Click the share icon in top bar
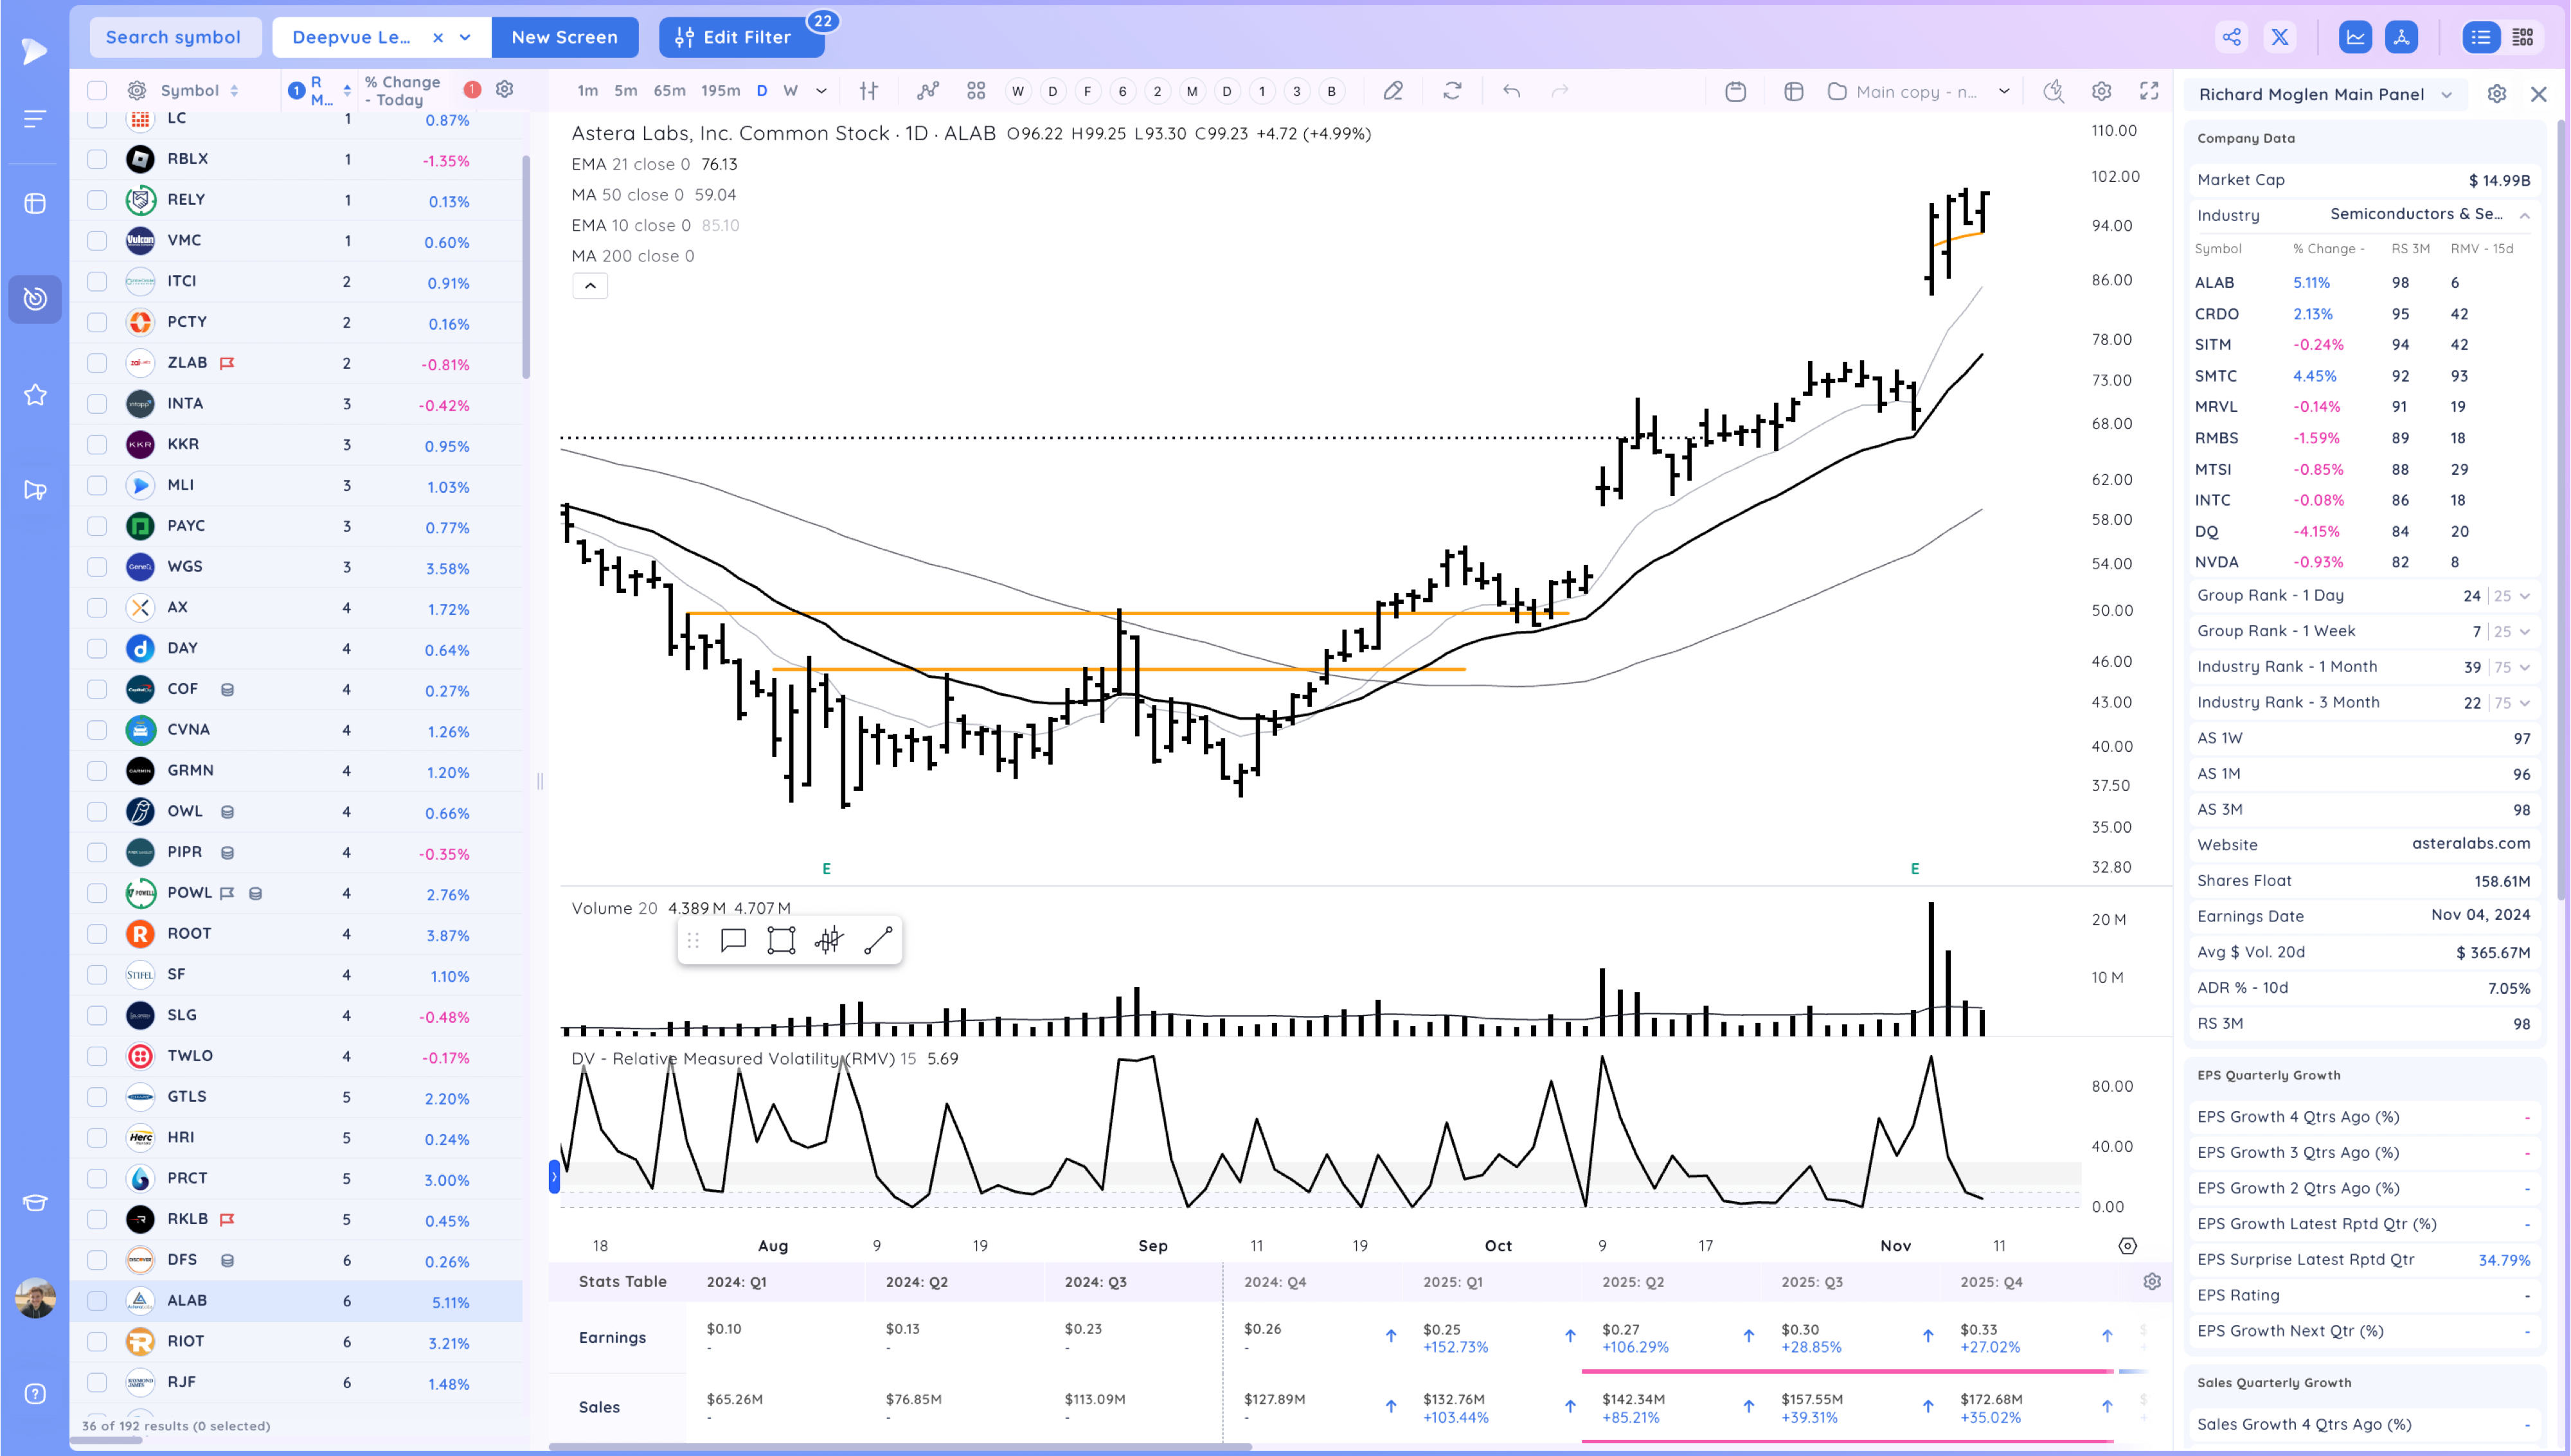Image resolution: width=2571 pixels, height=1456 pixels. tap(2231, 37)
